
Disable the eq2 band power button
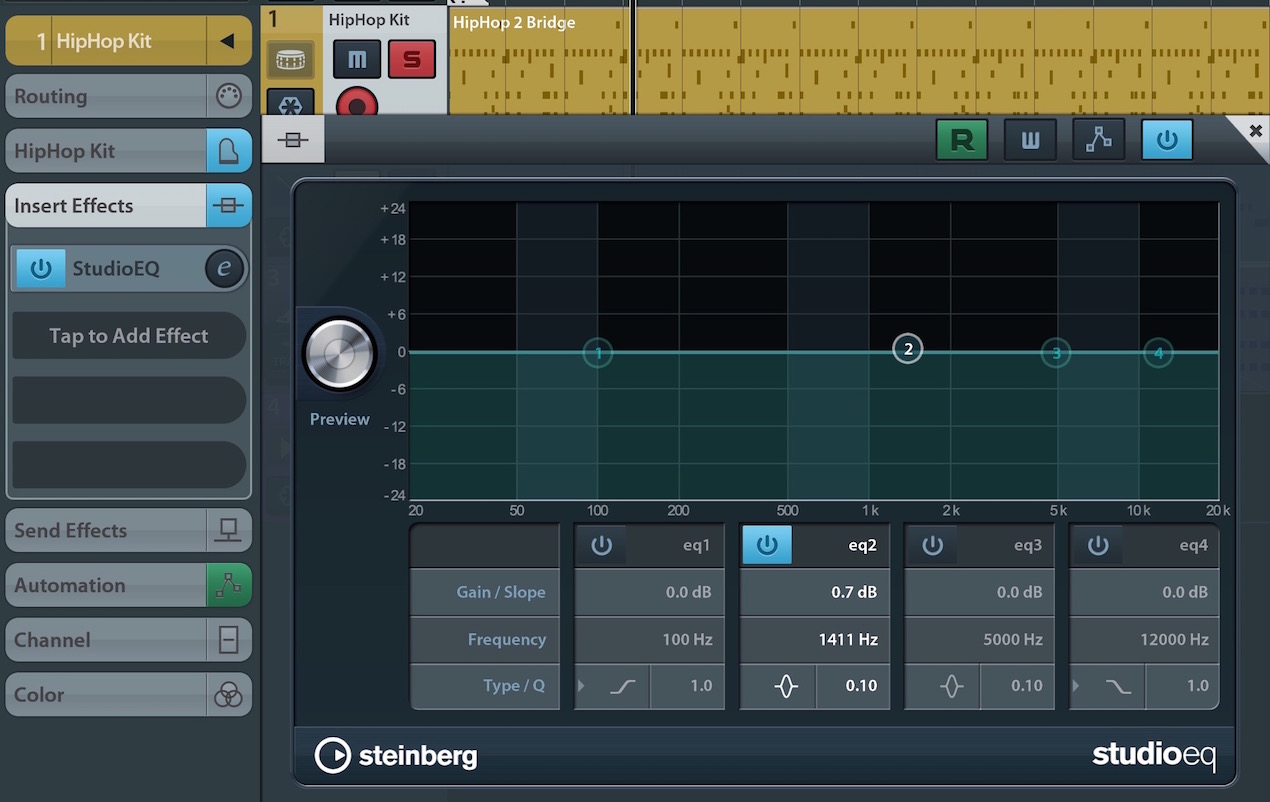[x=767, y=545]
